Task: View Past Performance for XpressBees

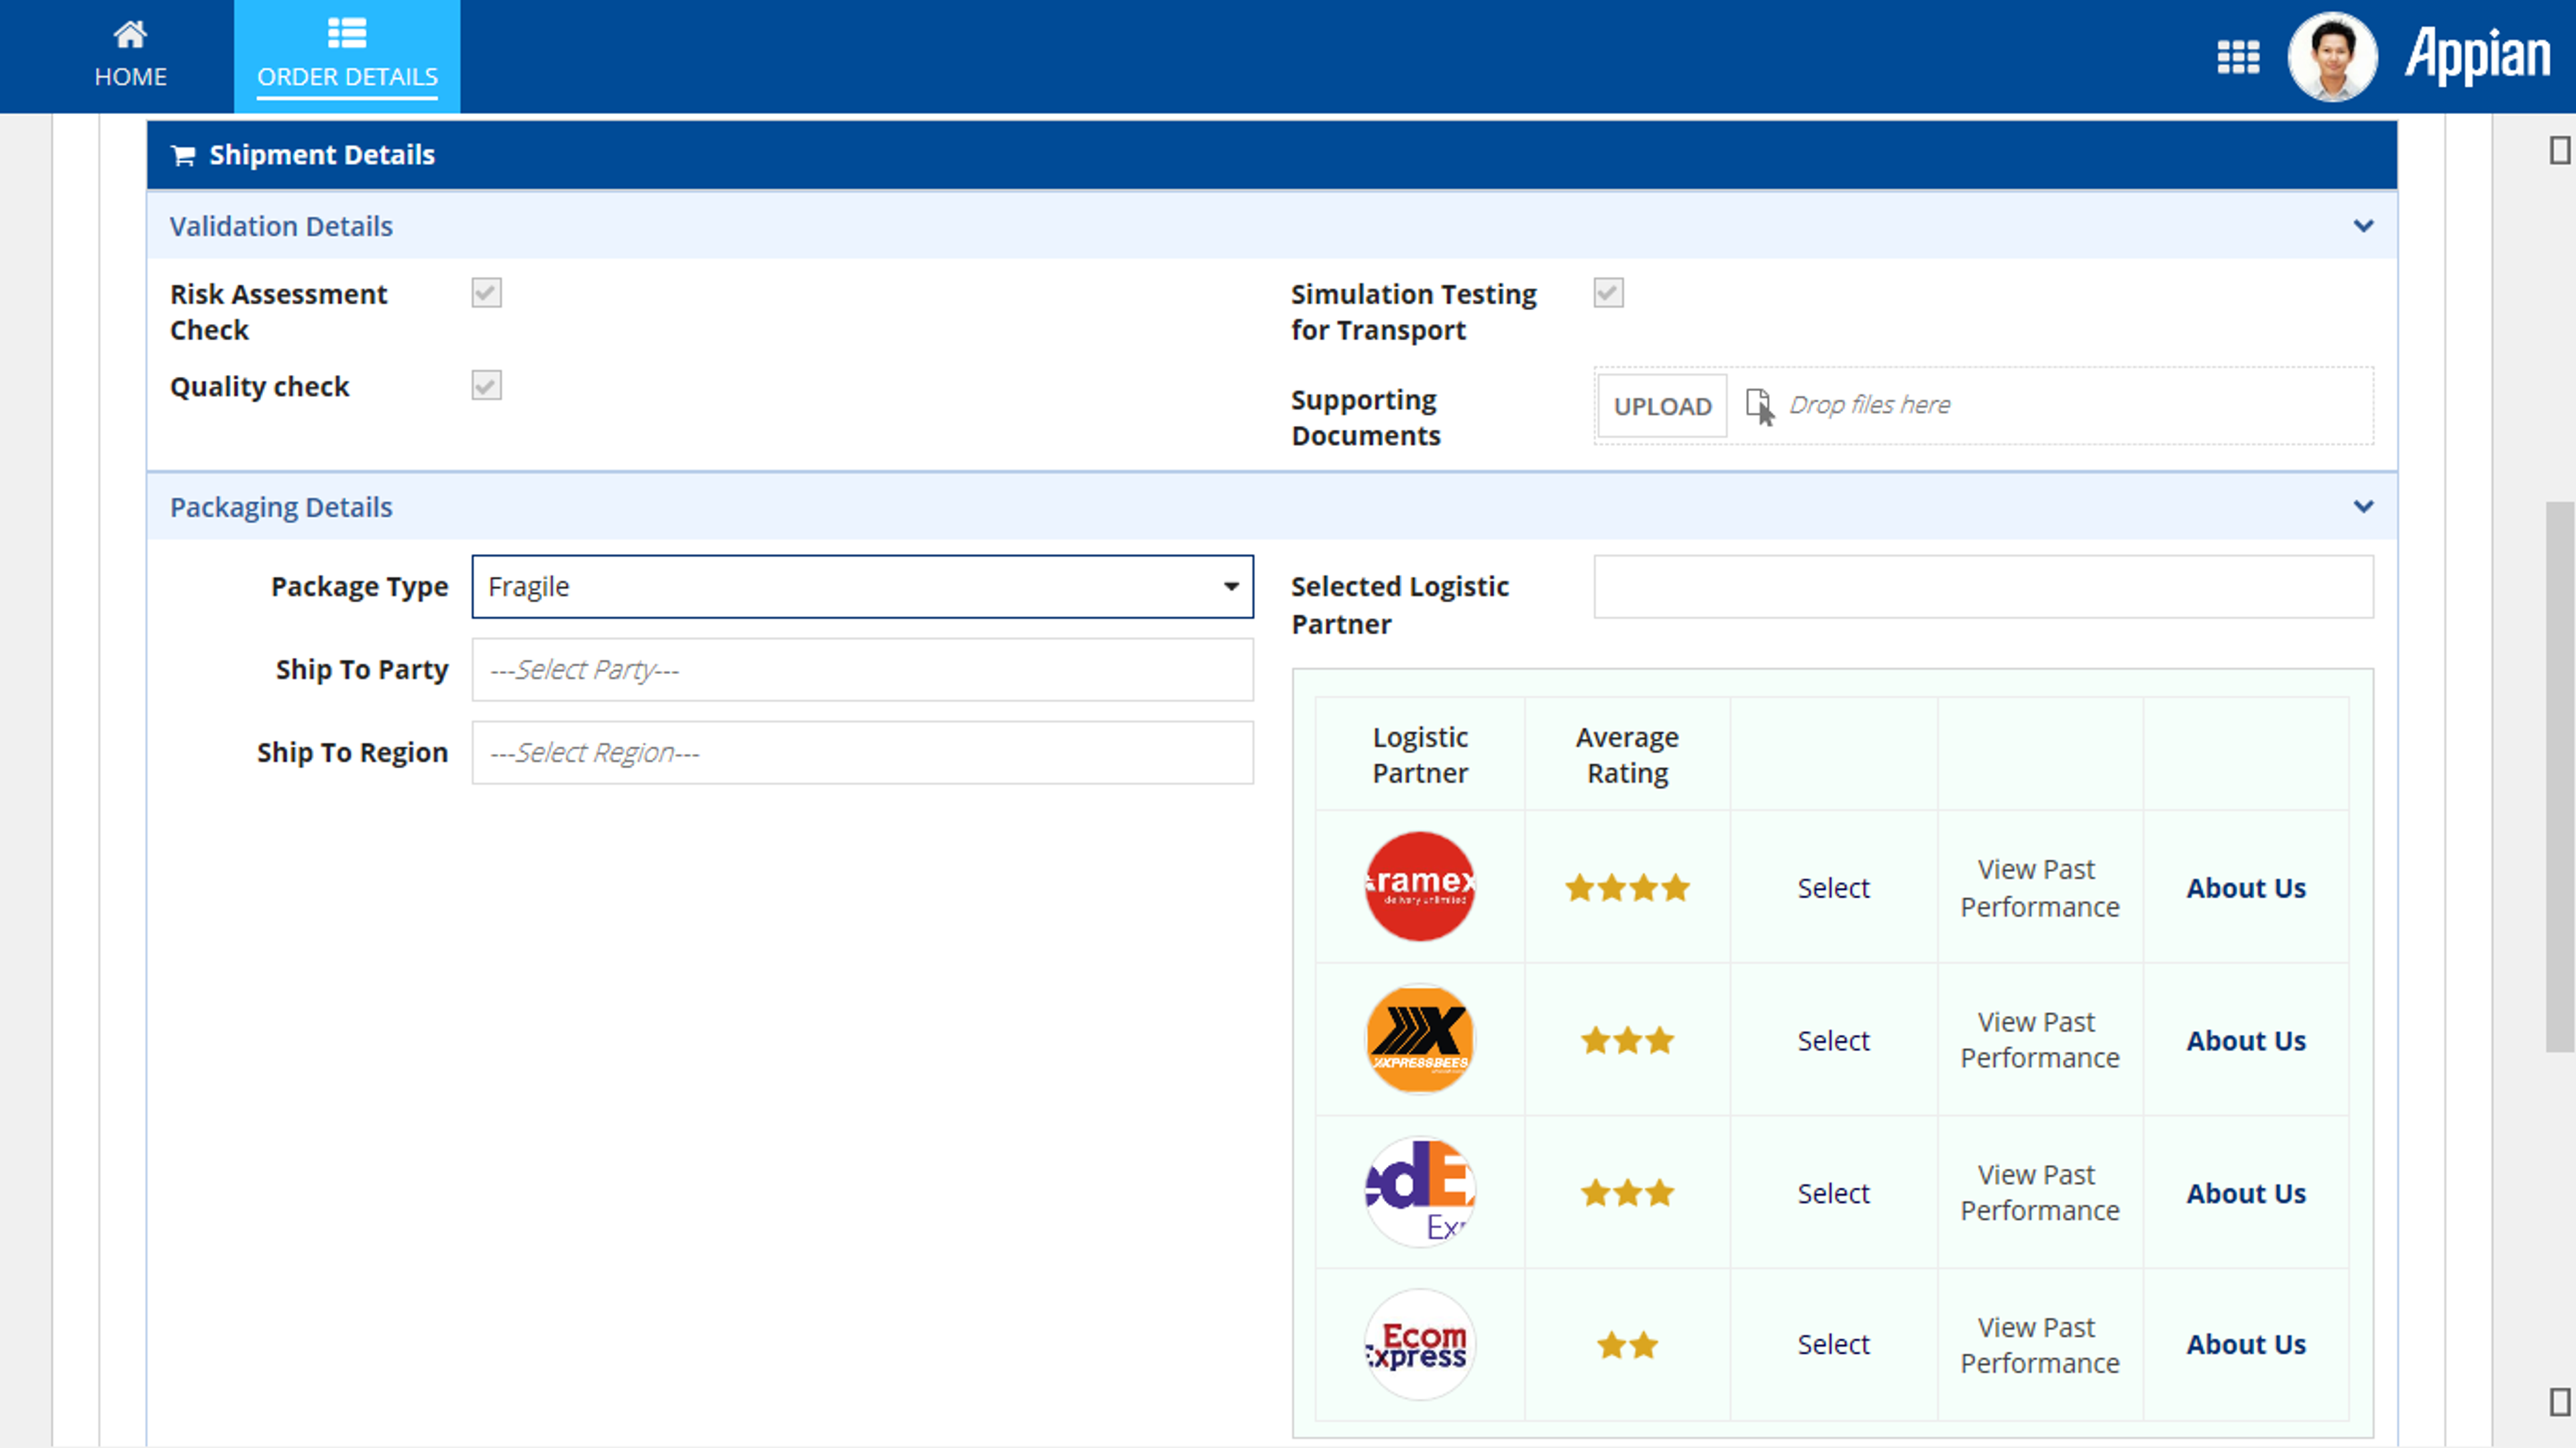Action: pos(2039,1040)
